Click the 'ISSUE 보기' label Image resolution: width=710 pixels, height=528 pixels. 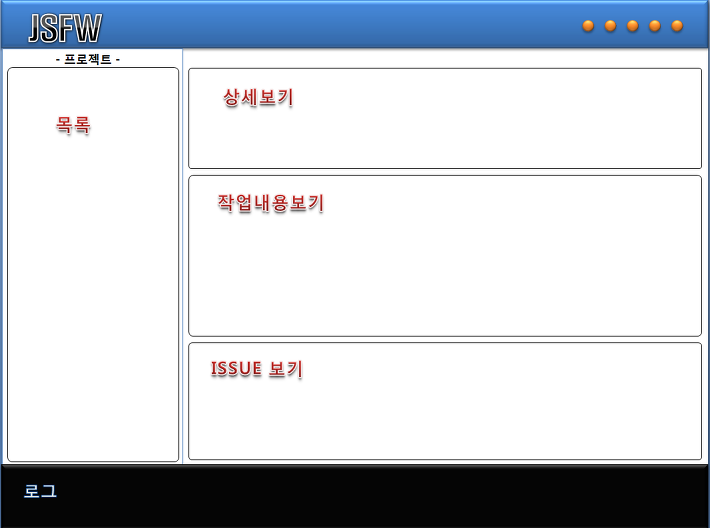(x=256, y=369)
